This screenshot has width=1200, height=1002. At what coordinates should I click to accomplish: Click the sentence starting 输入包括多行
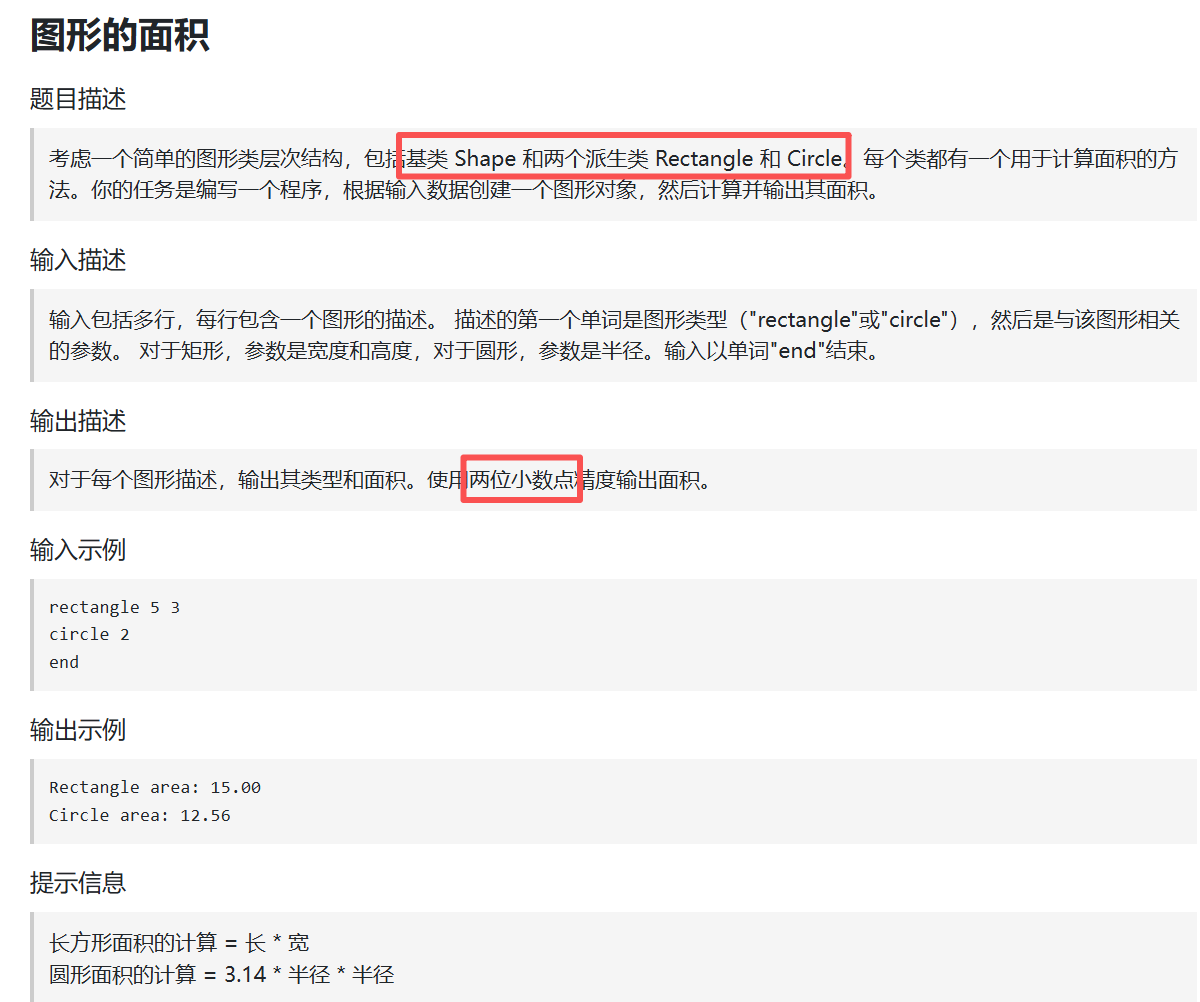coord(246,320)
